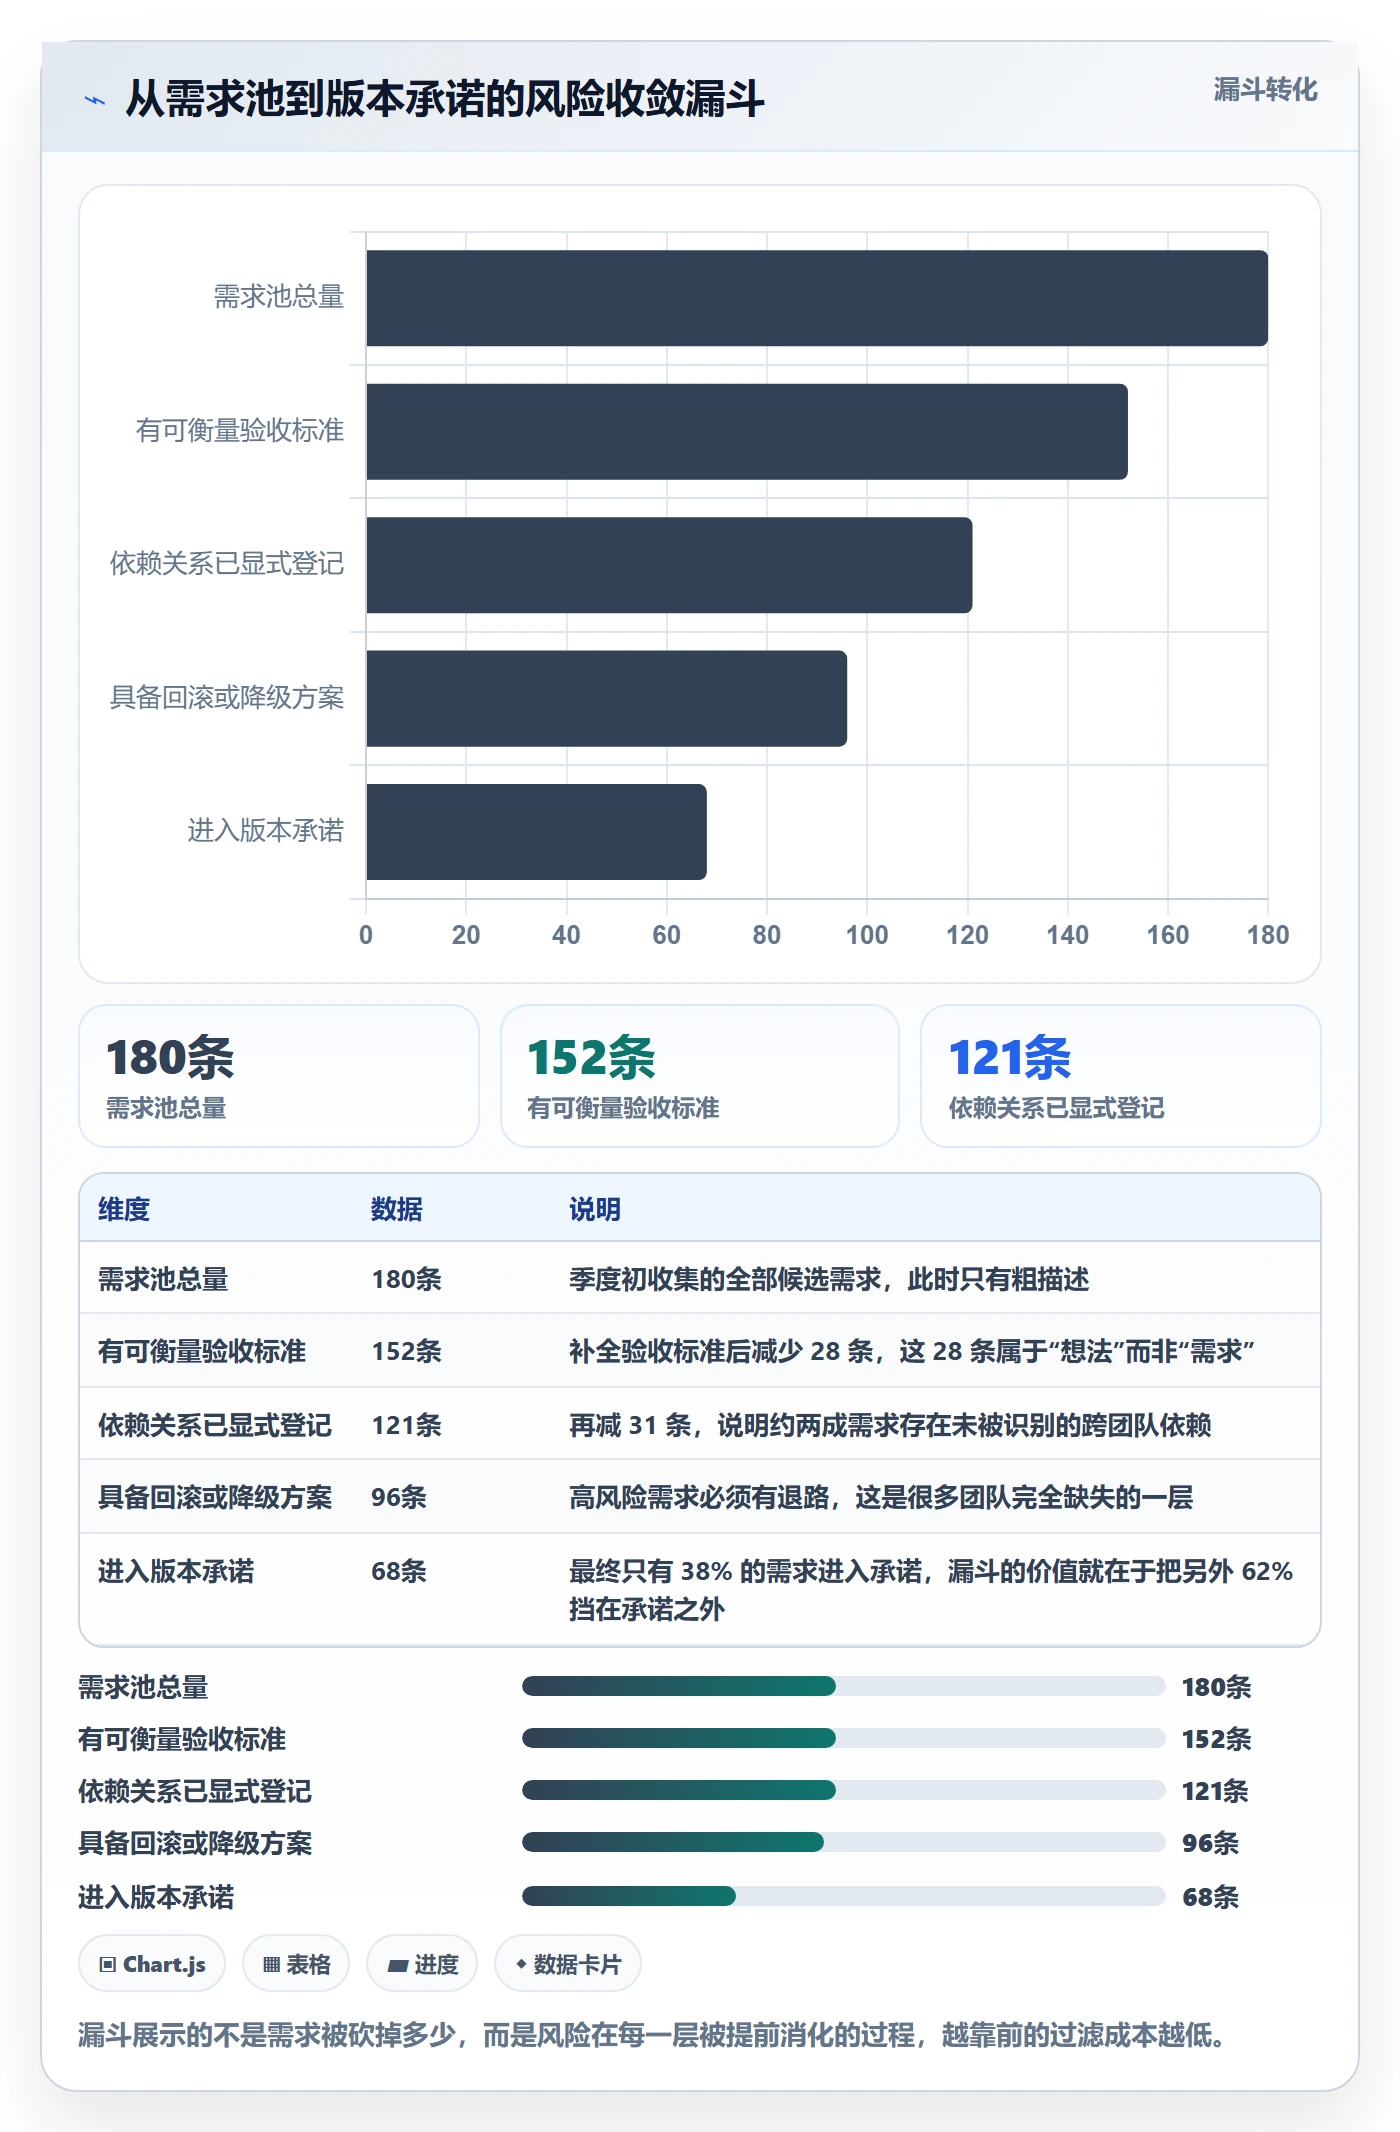
Task: Click description starting 最终只有 38%
Action: 931,1590
